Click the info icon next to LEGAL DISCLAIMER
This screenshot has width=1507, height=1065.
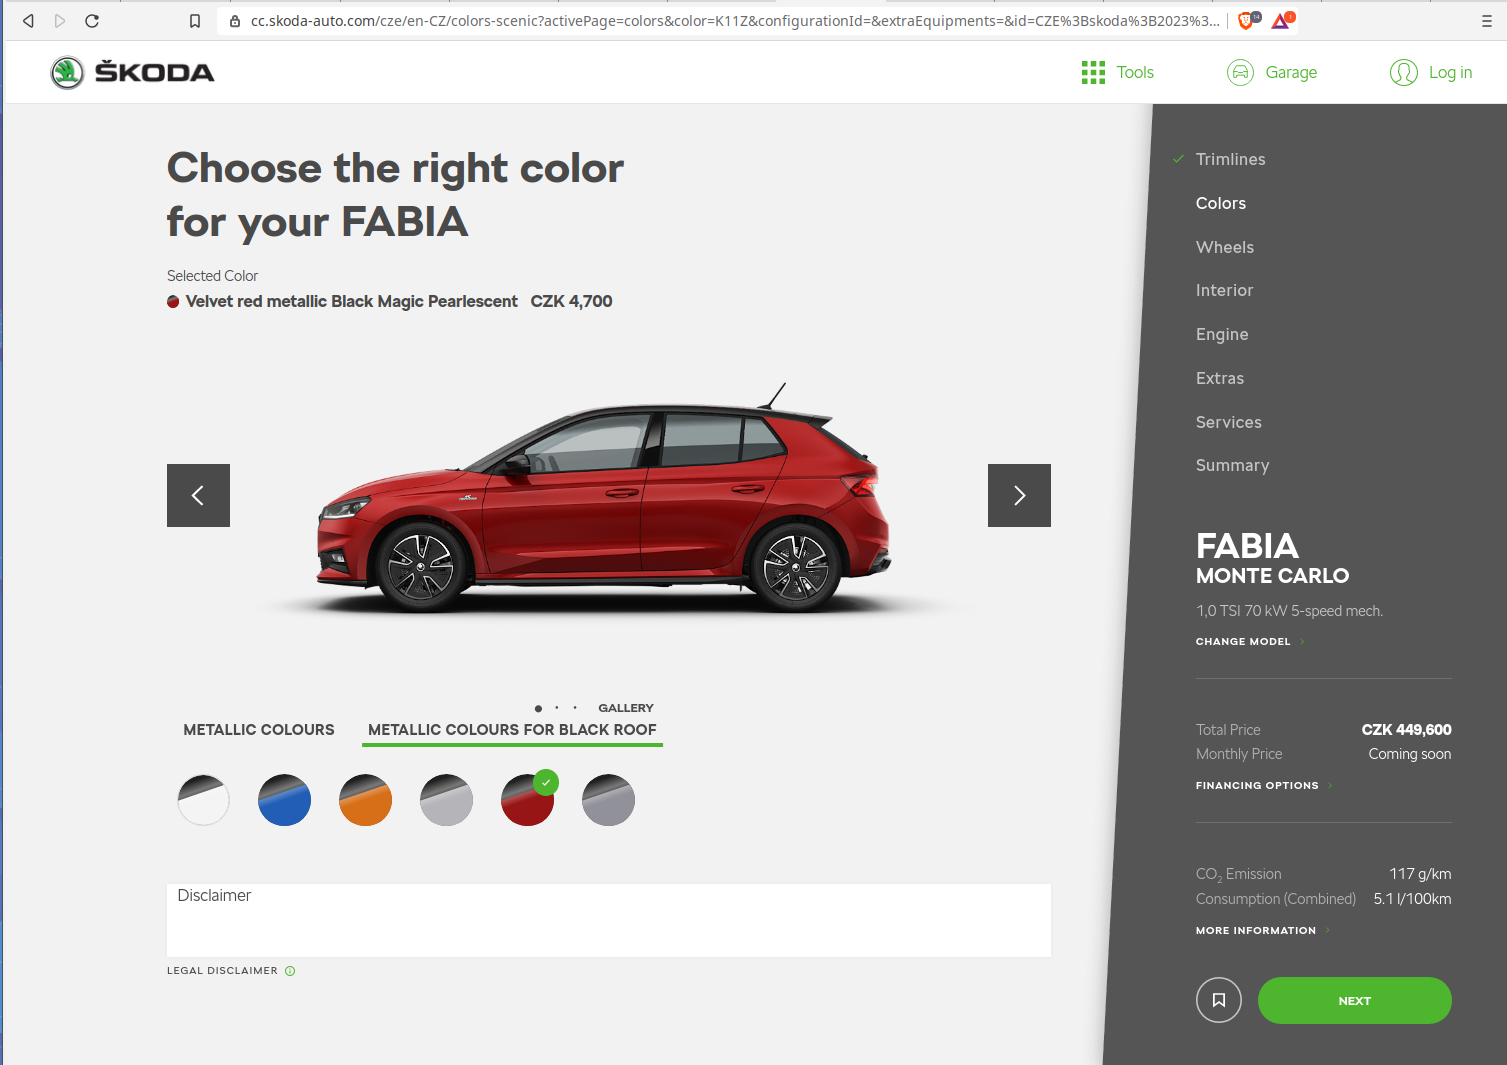pyautogui.click(x=290, y=970)
